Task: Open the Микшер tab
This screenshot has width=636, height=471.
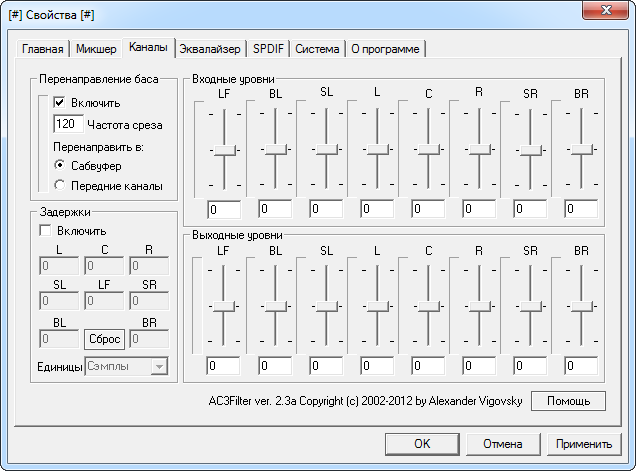Action: (95, 48)
